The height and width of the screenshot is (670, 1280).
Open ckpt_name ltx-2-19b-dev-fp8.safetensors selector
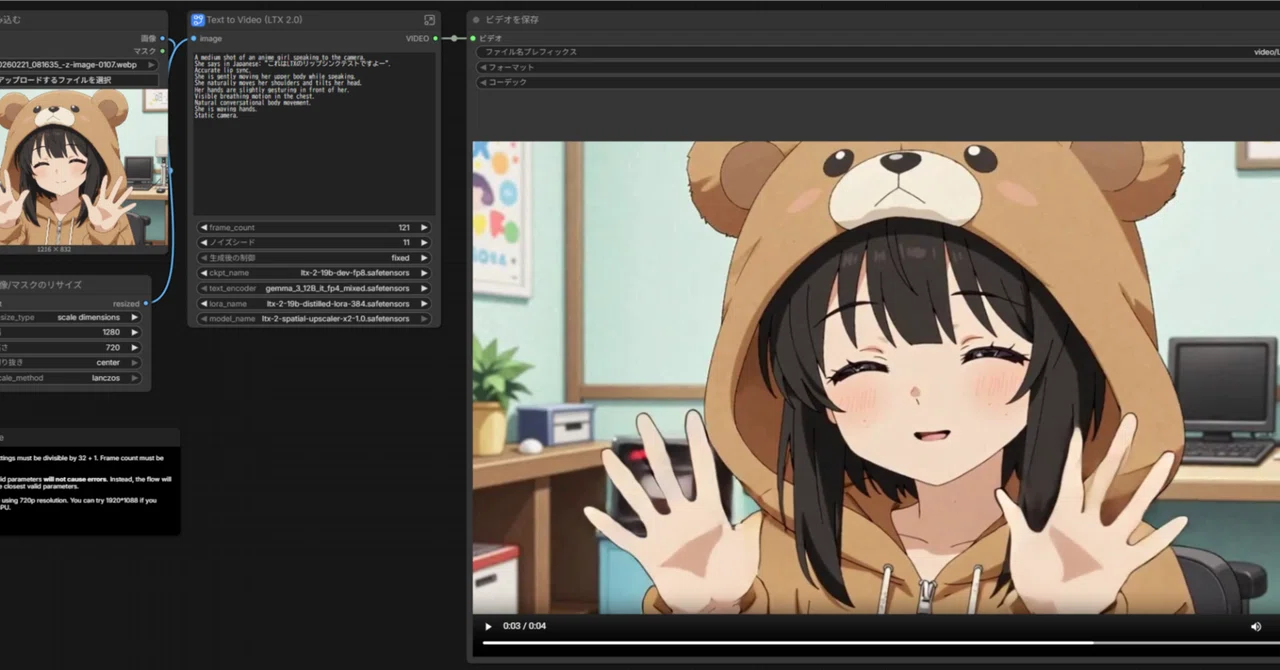tap(313, 273)
